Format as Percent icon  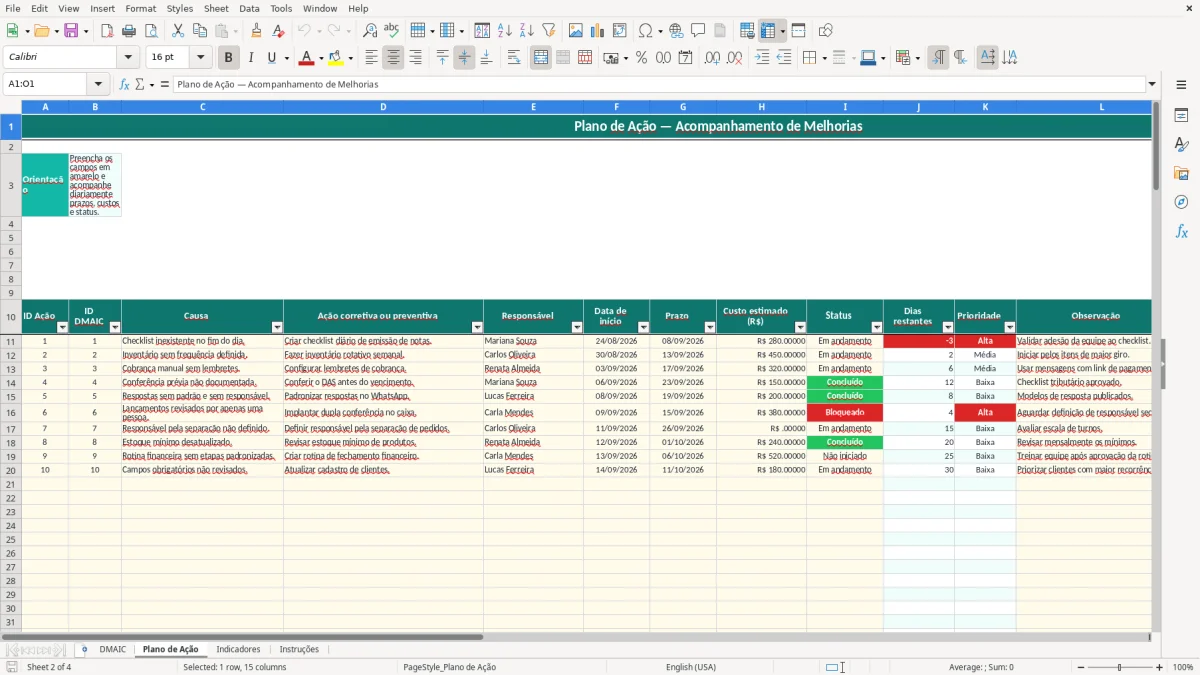click(641, 58)
